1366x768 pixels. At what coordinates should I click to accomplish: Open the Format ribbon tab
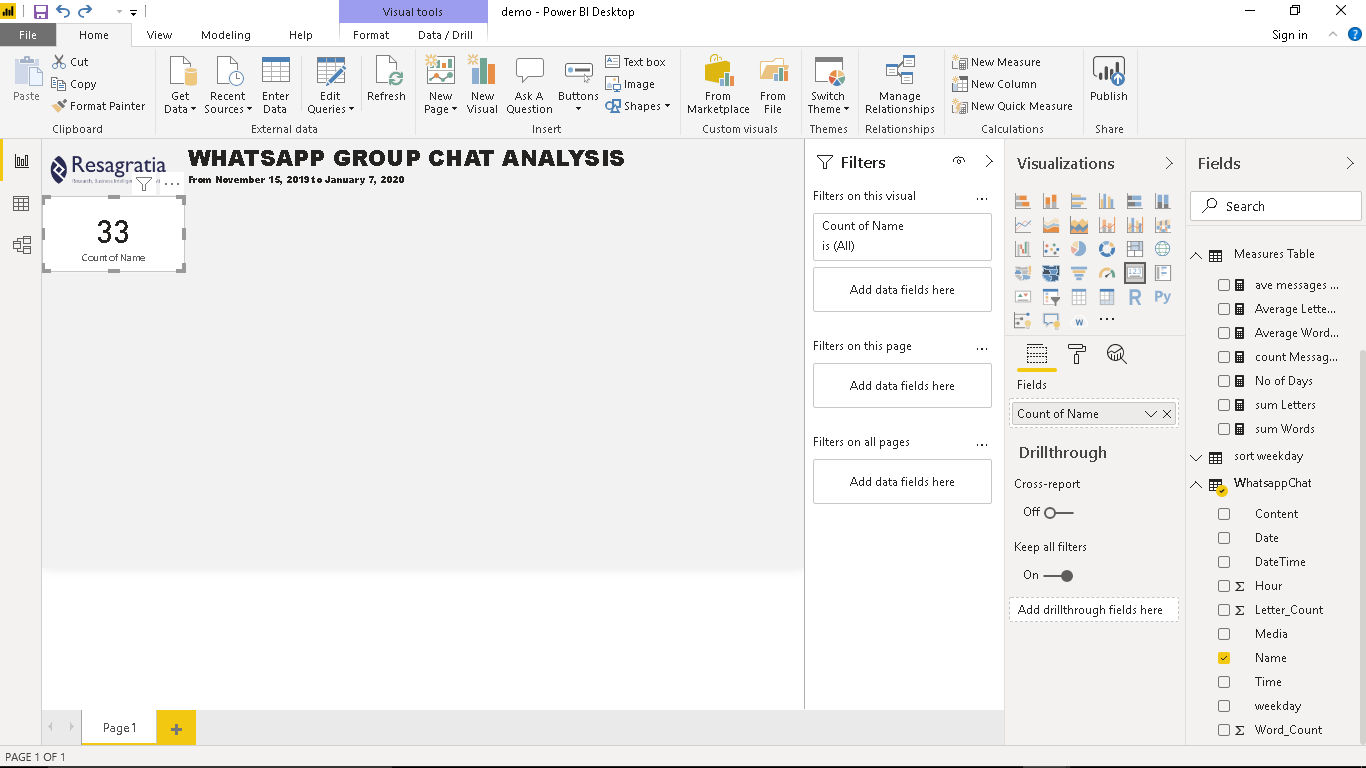(371, 35)
